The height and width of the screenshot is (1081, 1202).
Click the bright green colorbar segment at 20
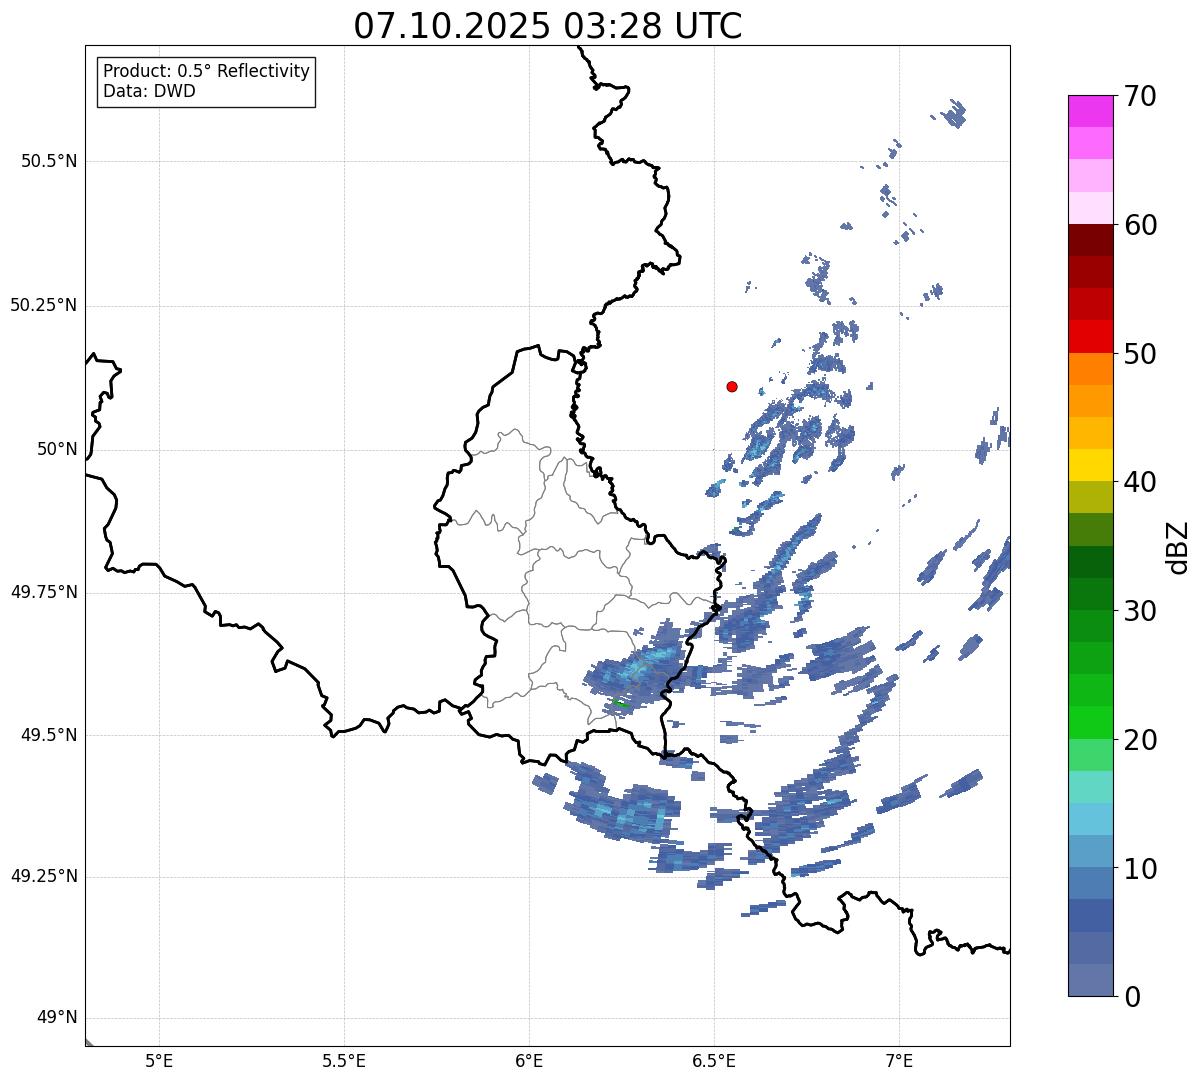point(1091,722)
